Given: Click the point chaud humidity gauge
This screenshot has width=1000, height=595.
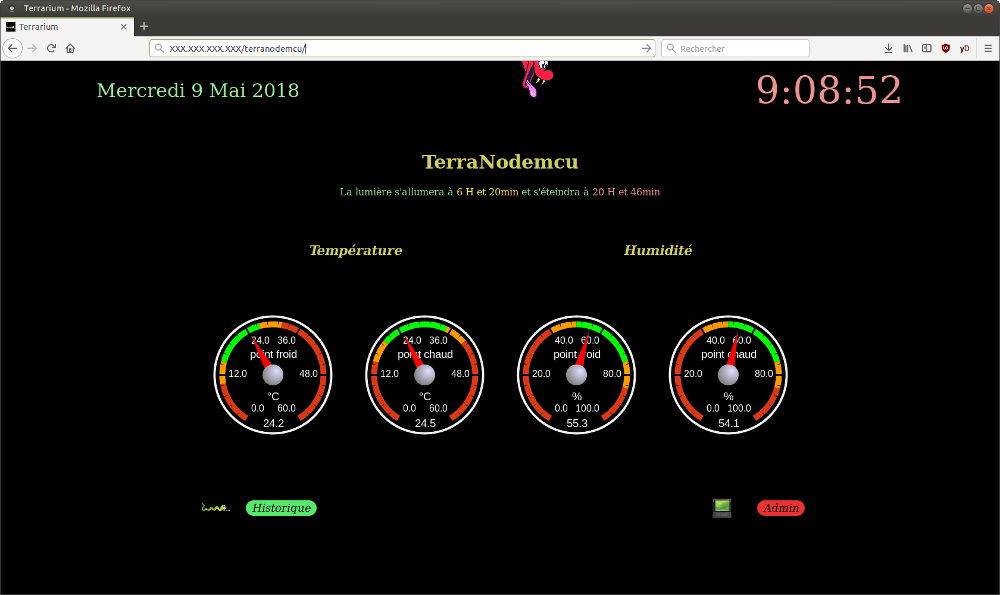Looking at the screenshot, I should 728,375.
